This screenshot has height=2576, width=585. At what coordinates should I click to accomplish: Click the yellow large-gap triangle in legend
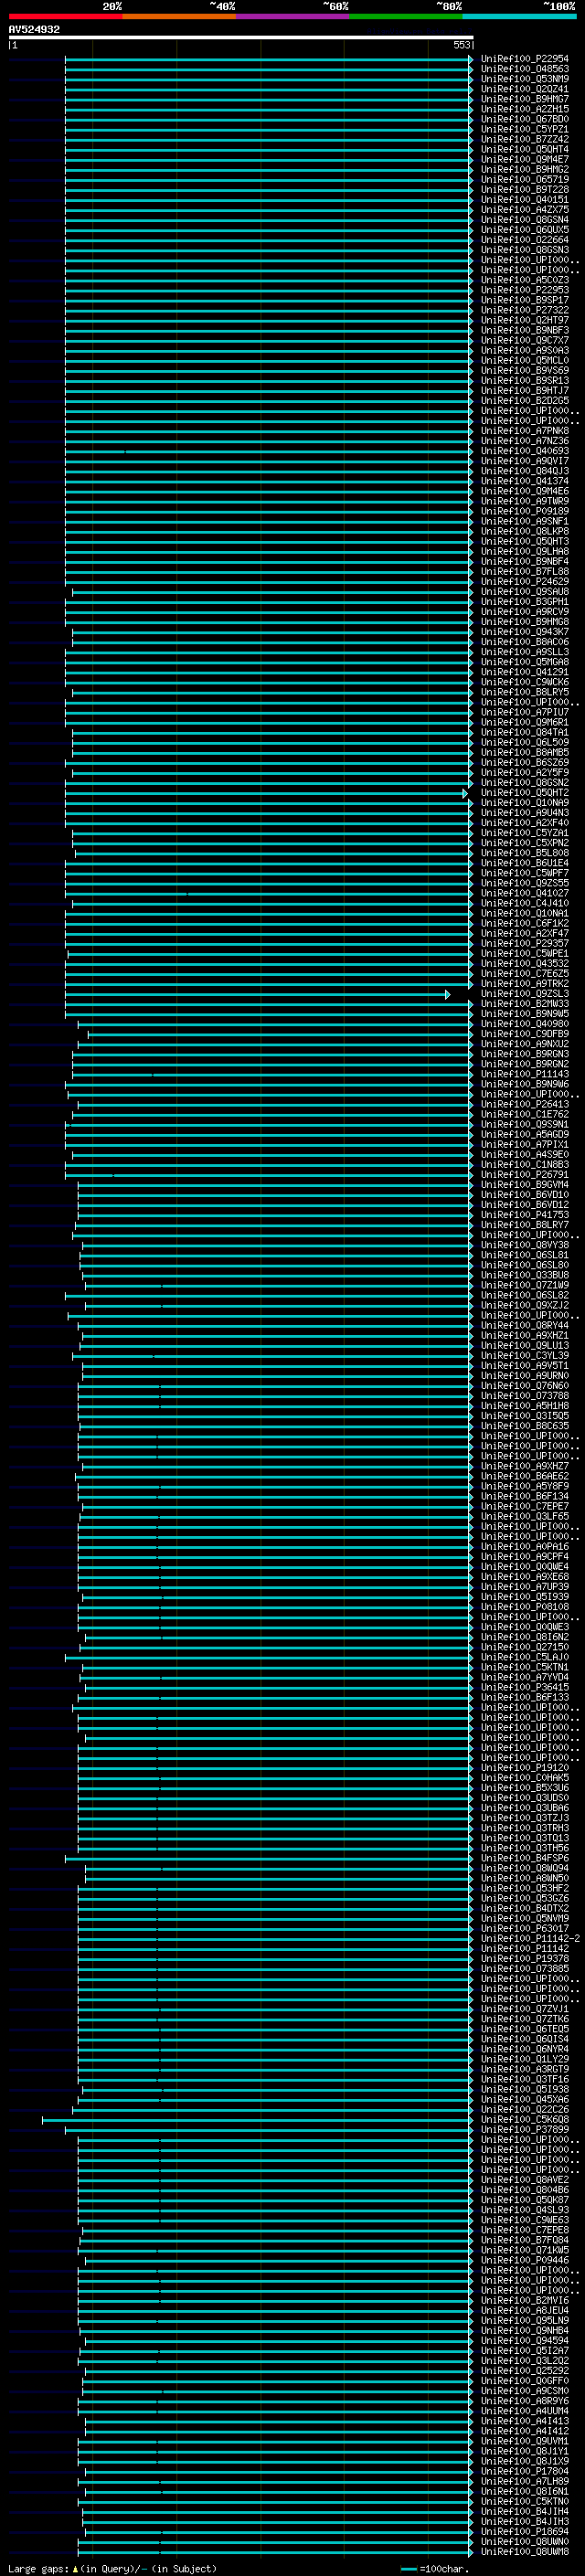pos(75,2568)
